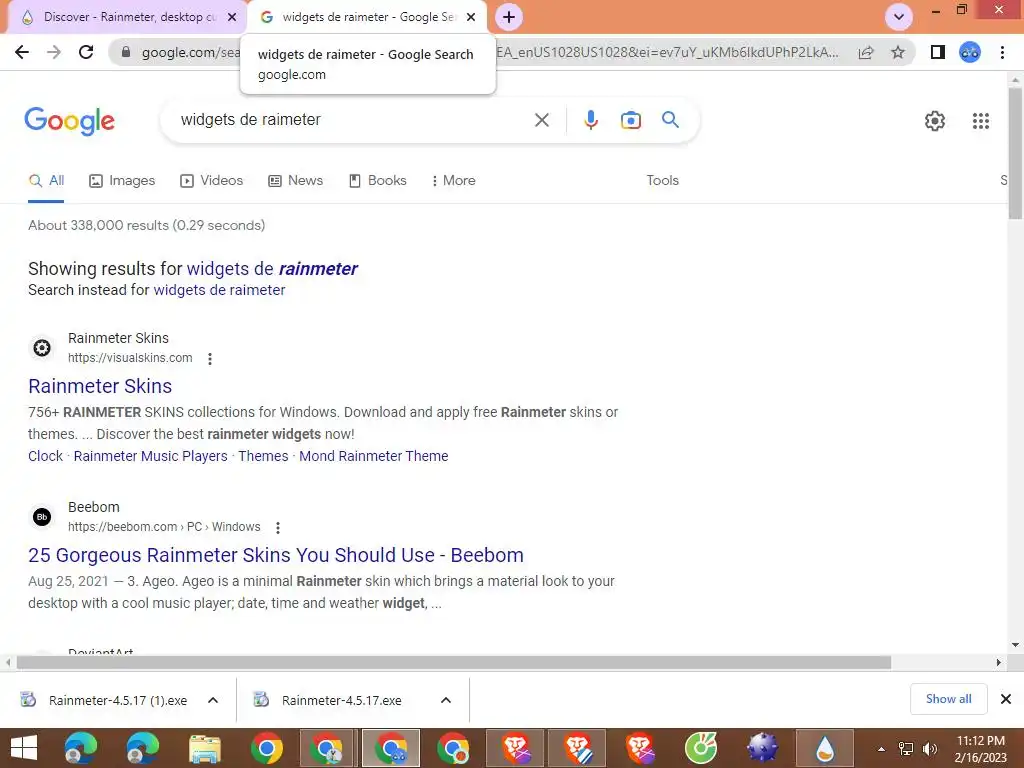The width and height of the screenshot is (1024, 768).
Task: Go back to the previous page
Action: [22, 52]
